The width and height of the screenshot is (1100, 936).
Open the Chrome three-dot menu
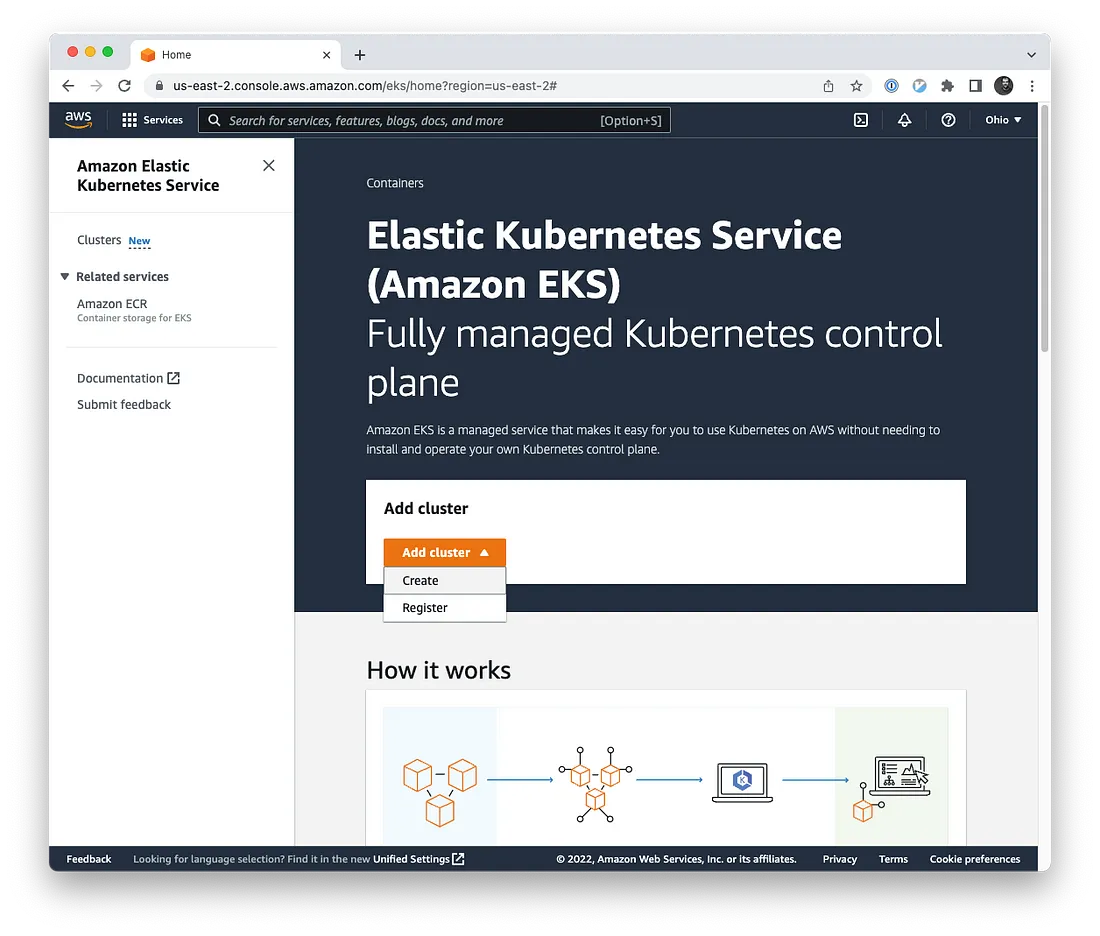pos(1031,86)
